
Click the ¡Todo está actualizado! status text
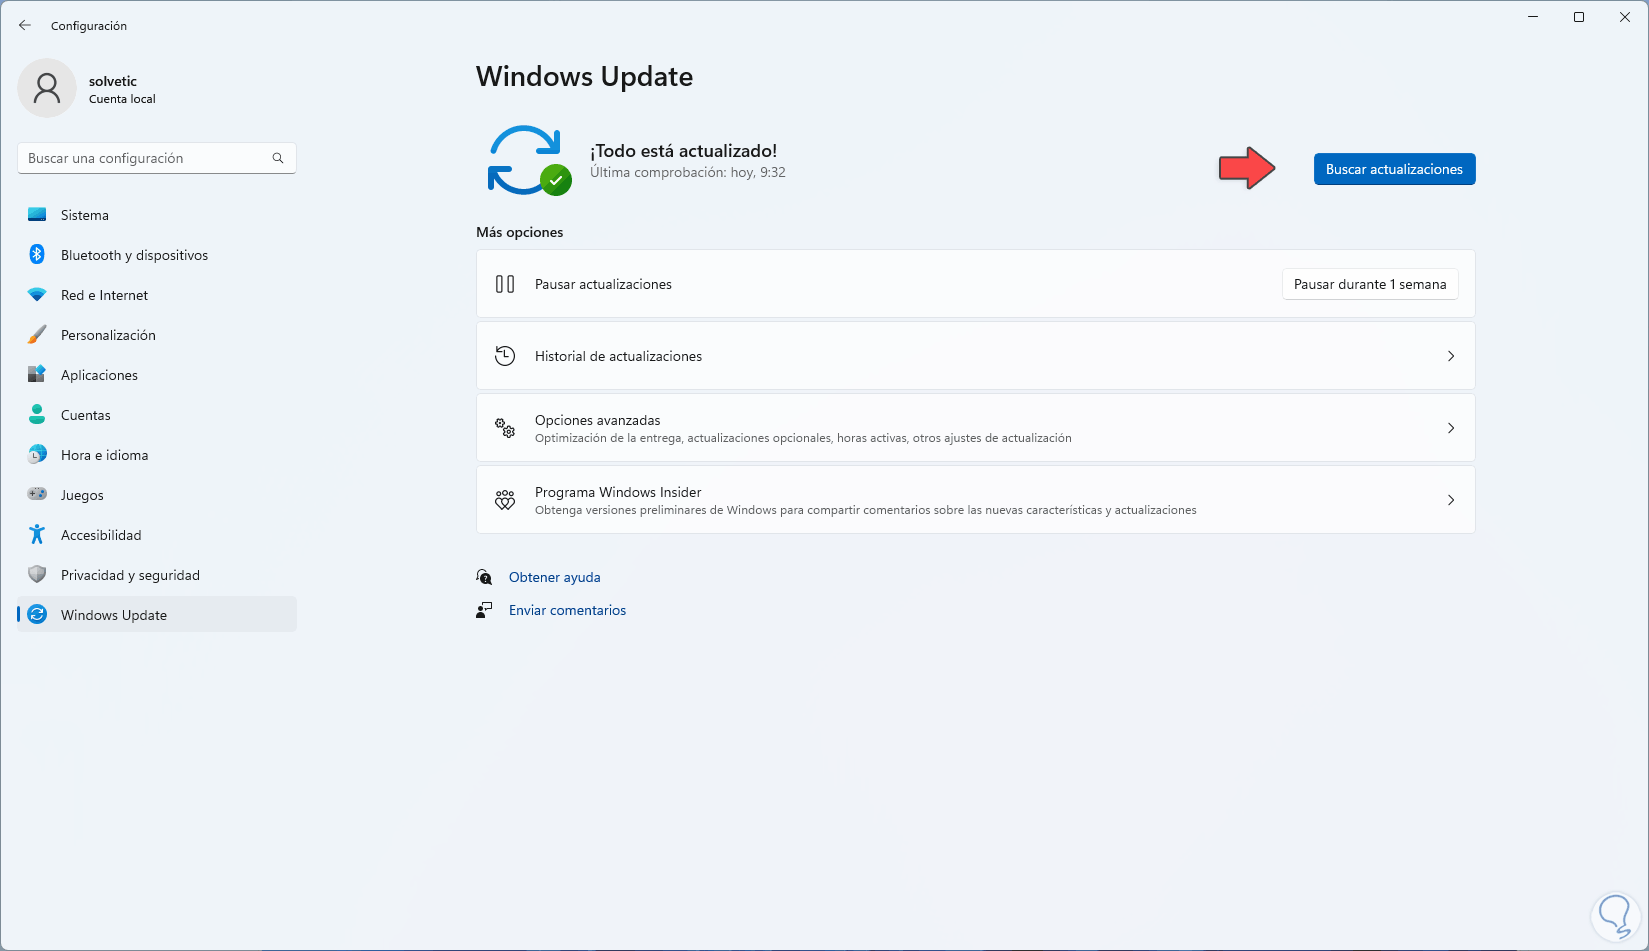pos(683,151)
